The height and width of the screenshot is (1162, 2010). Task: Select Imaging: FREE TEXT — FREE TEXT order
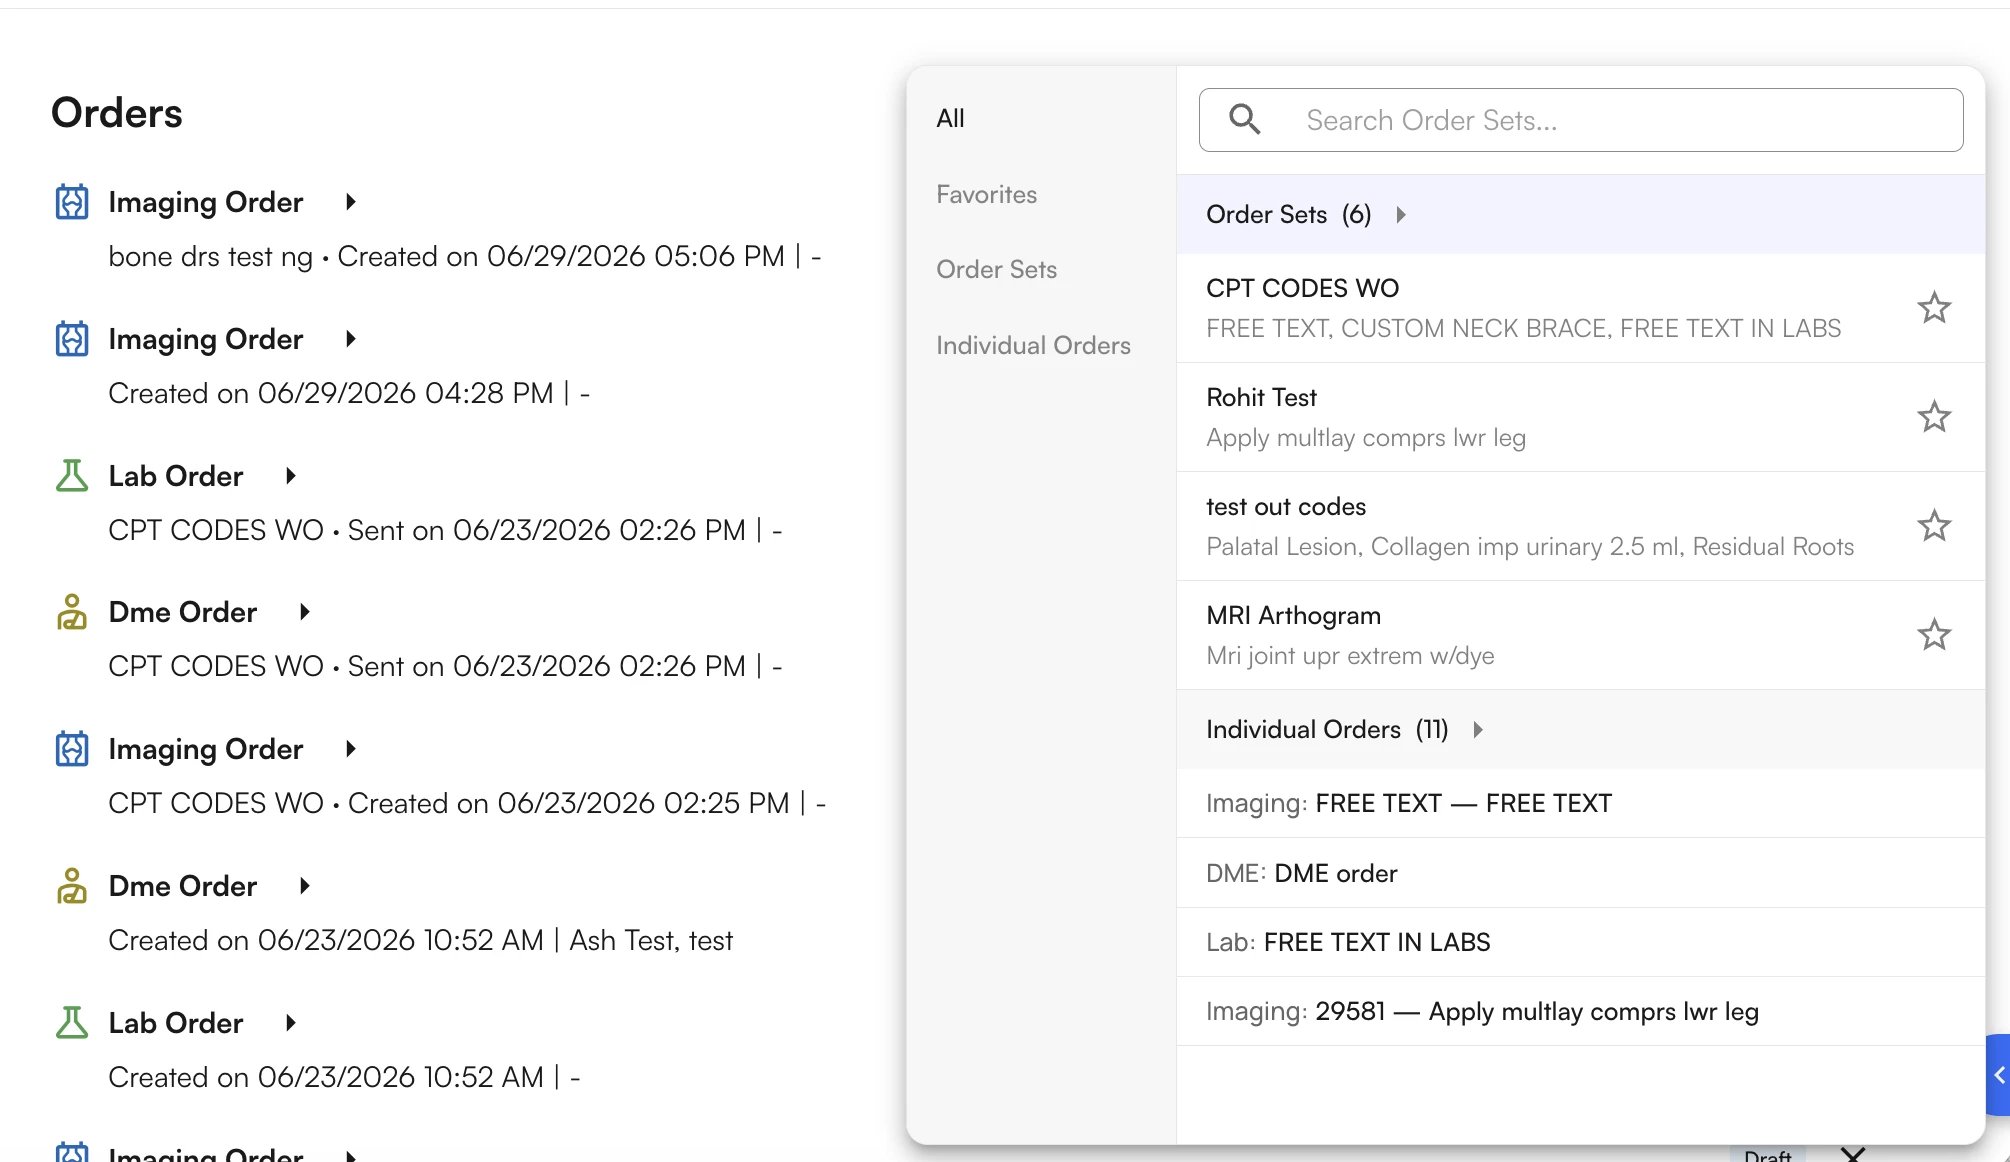click(x=1580, y=803)
